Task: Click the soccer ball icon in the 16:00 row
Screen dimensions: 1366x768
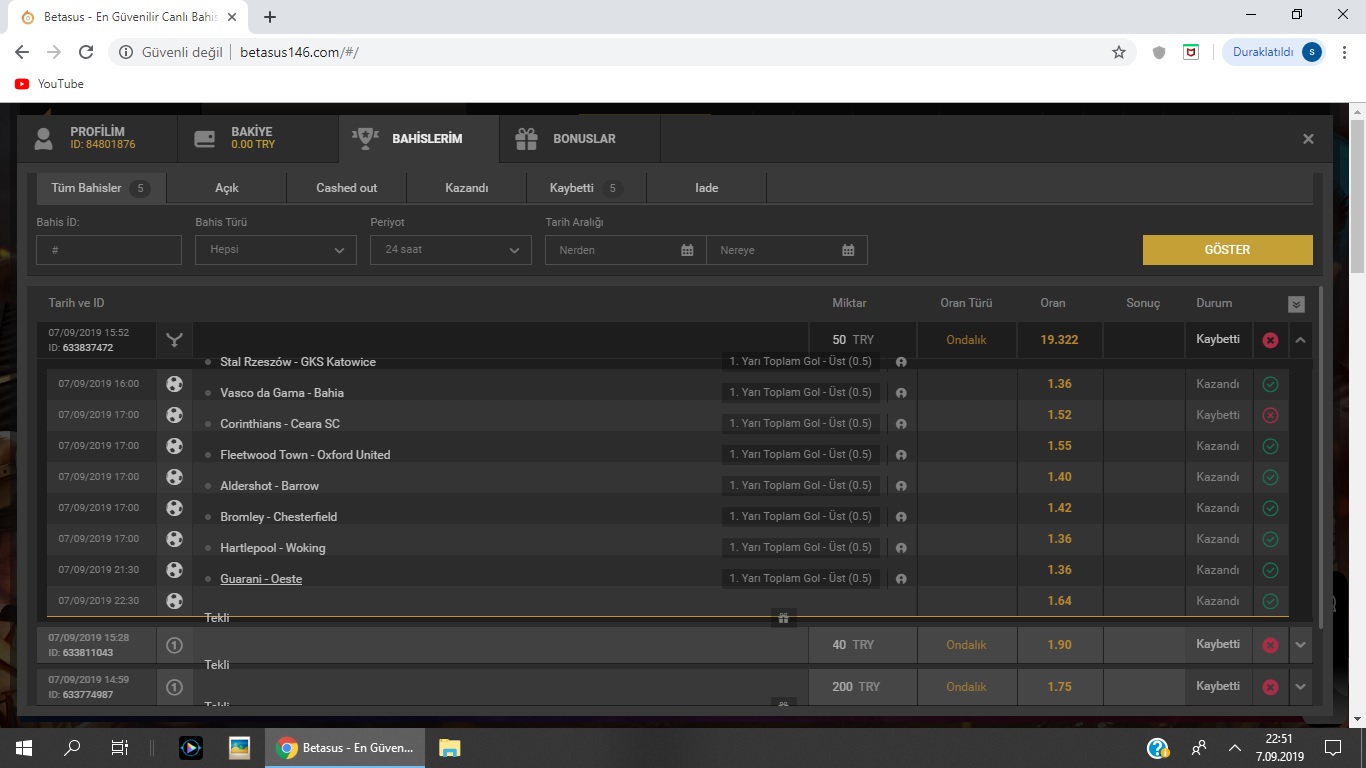Action: [175, 384]
